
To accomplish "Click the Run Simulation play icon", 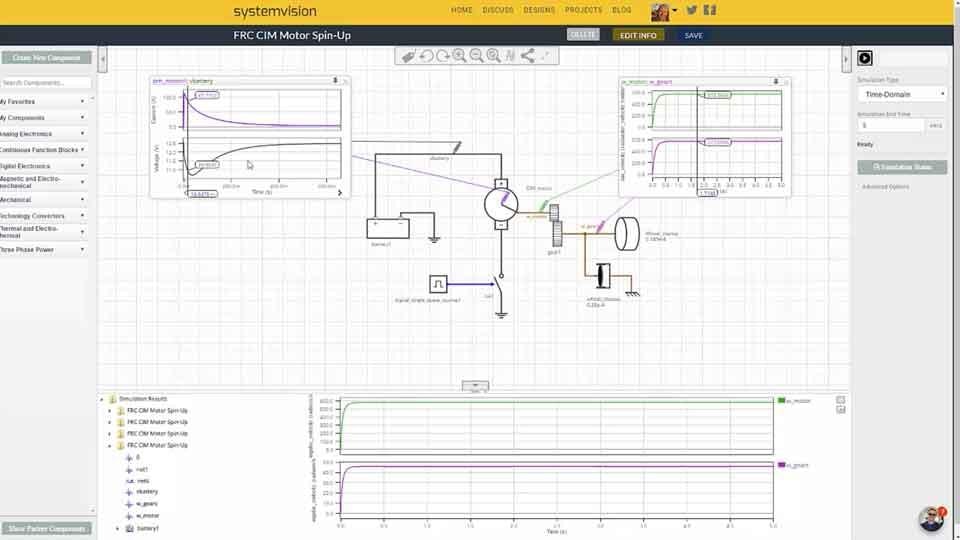I will [x=865, y=59].
